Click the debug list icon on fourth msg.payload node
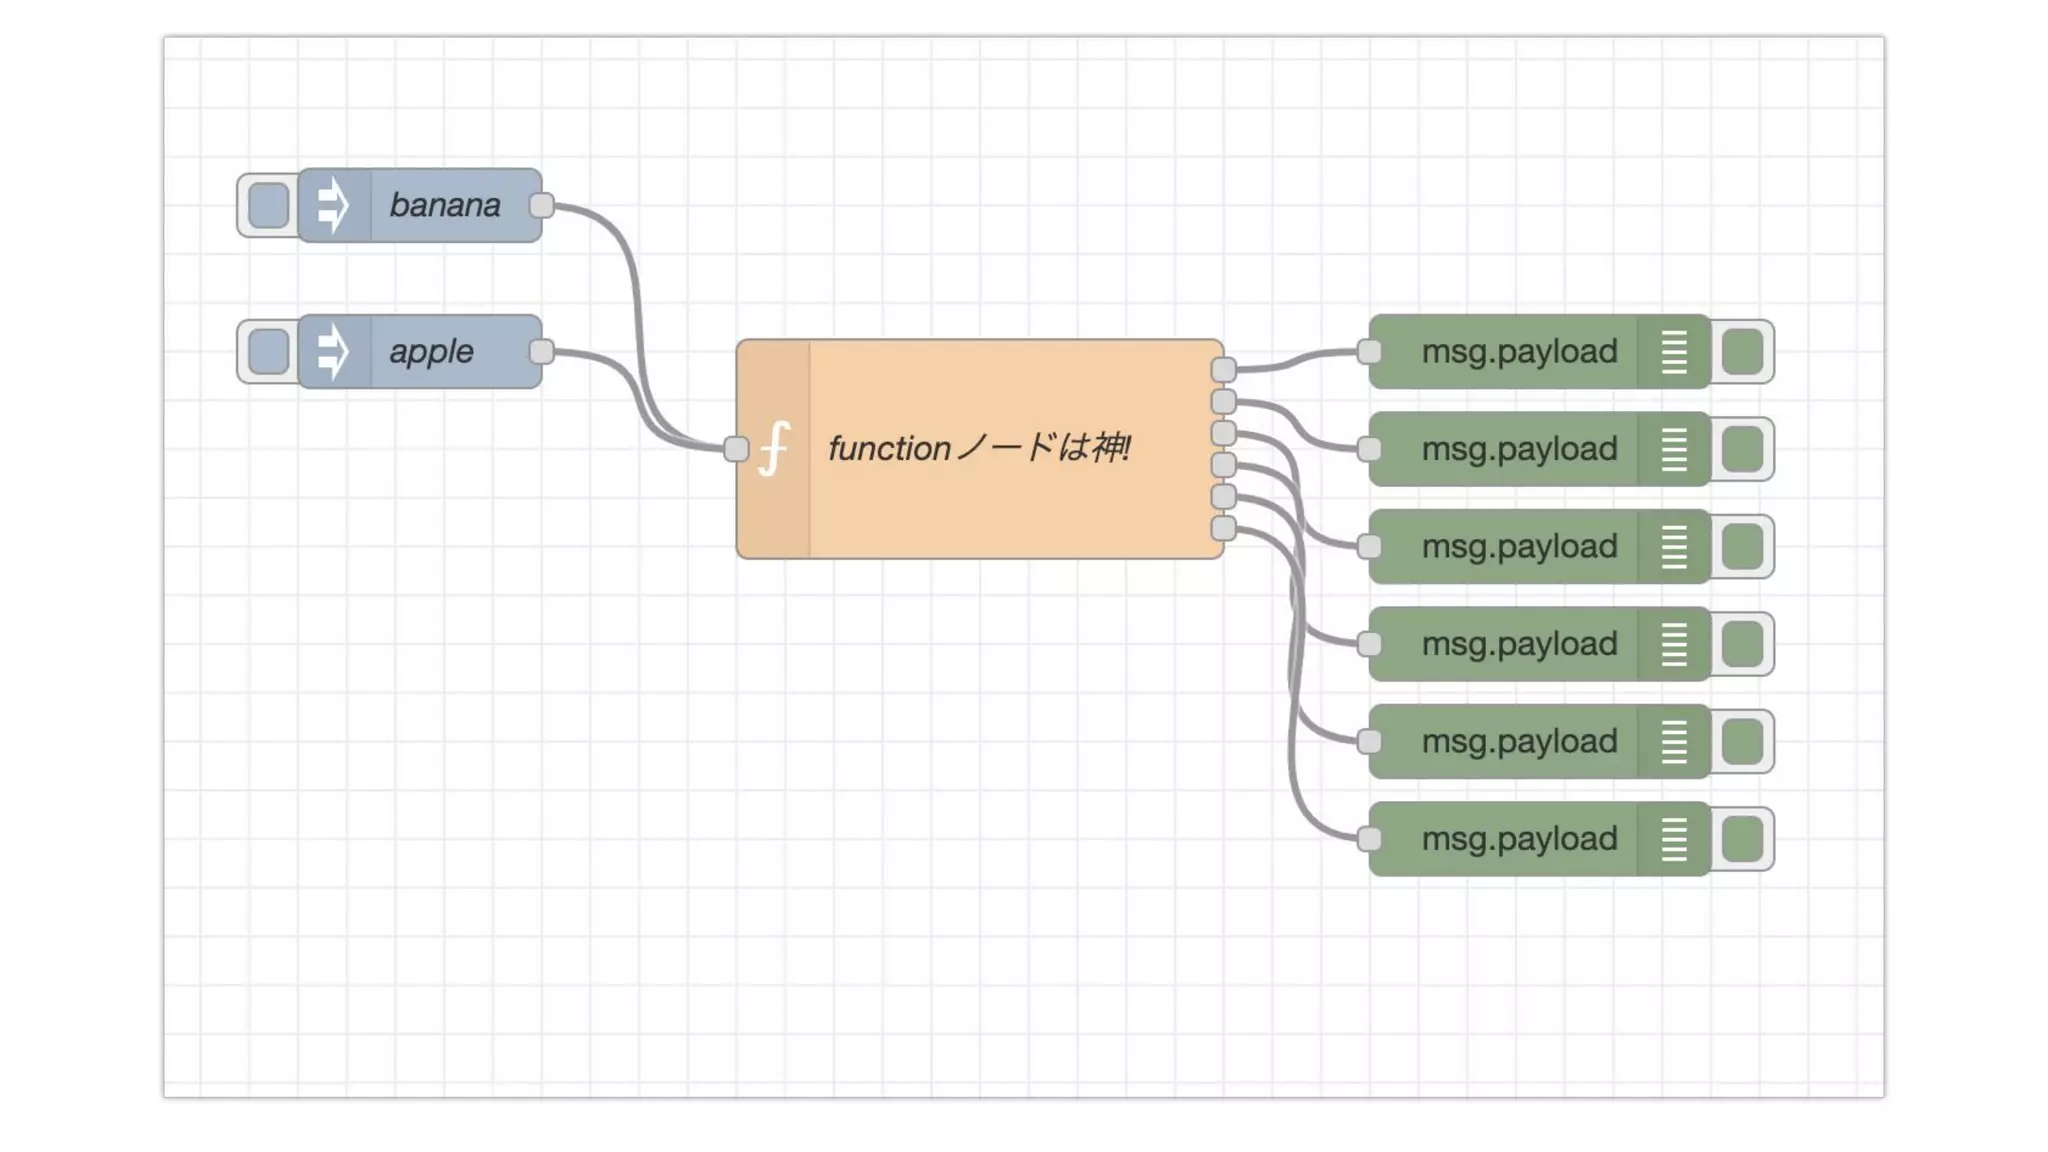This screenshot has width=2048, height=1152. (1674, 644)
